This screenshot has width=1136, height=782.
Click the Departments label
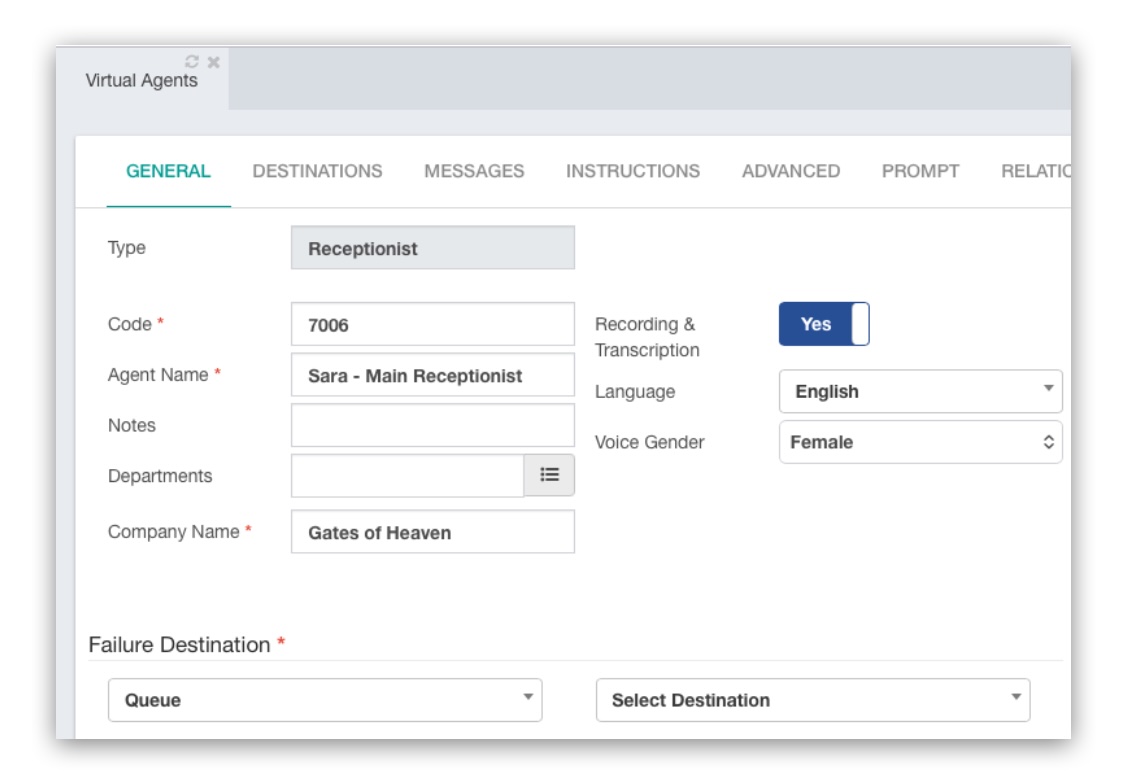[x=160, y=476]
